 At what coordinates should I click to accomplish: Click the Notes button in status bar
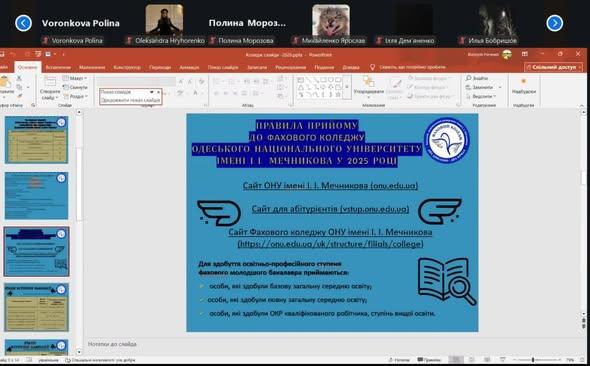[x=399, y=360]
